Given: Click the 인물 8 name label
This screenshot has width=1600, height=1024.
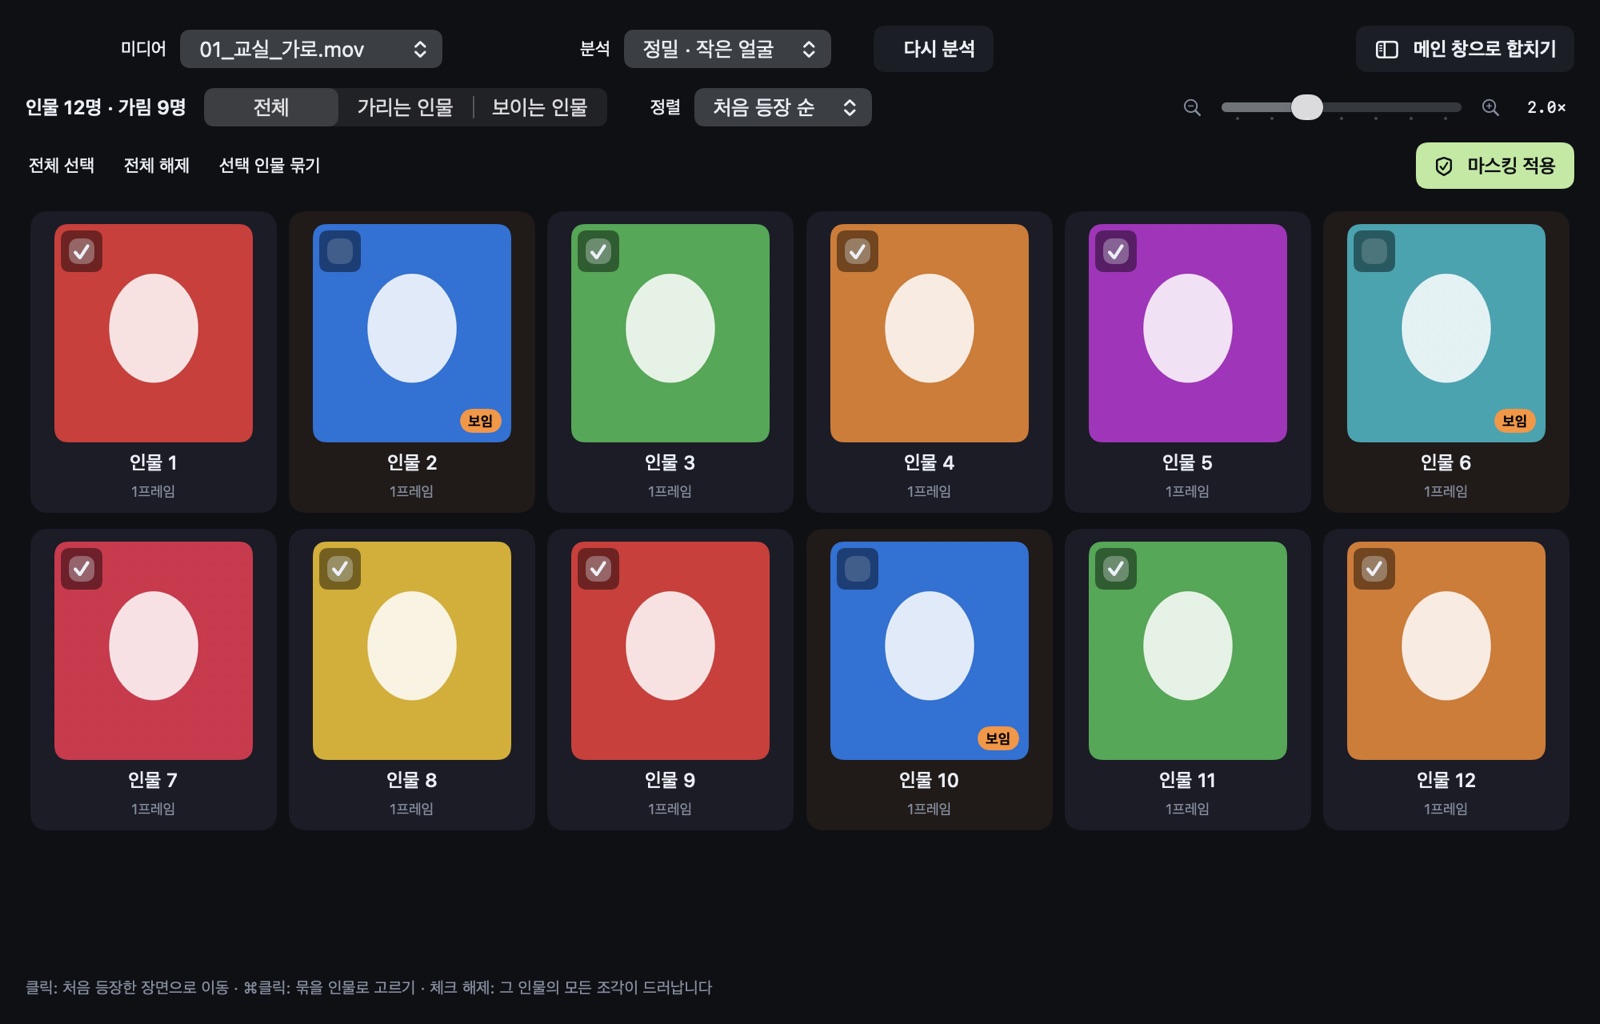Looking at the screenshot, I should pos(412,780).
